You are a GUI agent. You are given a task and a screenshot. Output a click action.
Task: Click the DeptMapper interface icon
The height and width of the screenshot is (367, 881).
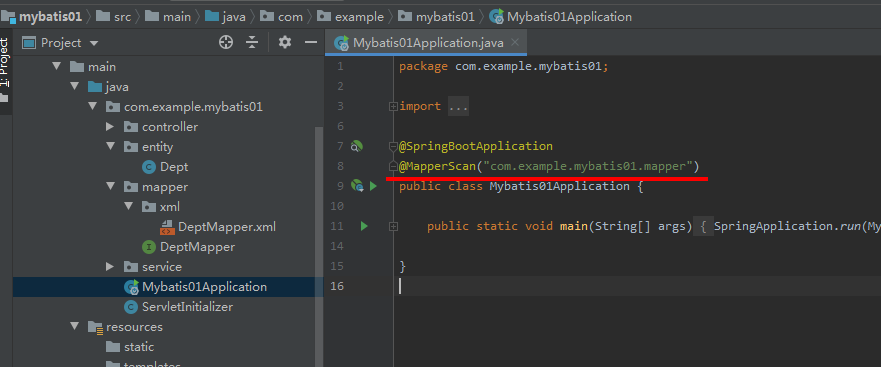149,247
